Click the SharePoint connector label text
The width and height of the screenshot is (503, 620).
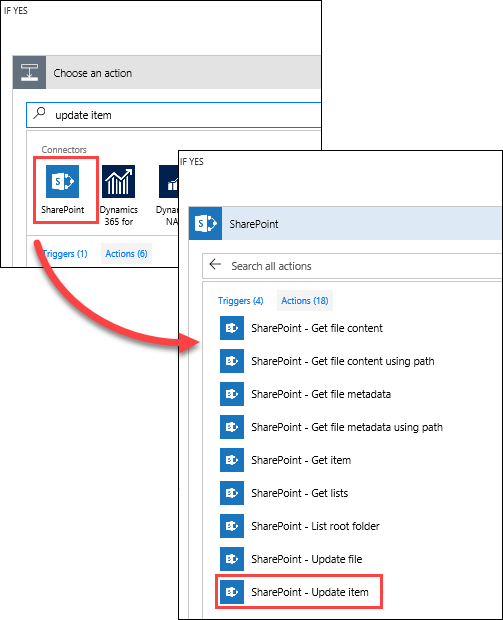[62, 210]
